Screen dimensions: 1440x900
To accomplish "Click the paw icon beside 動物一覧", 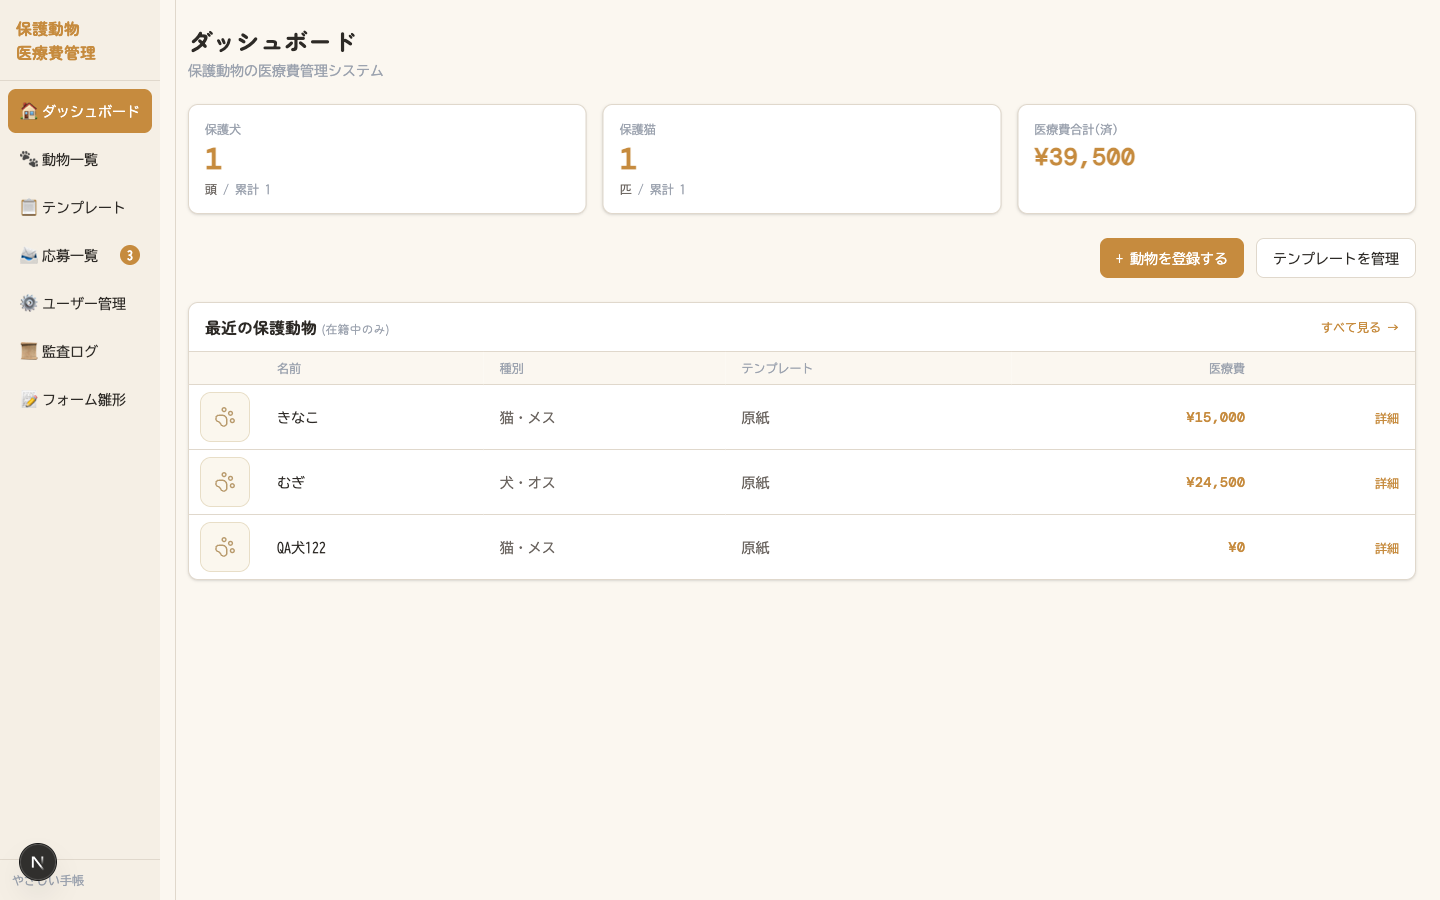I will point(29,159).
